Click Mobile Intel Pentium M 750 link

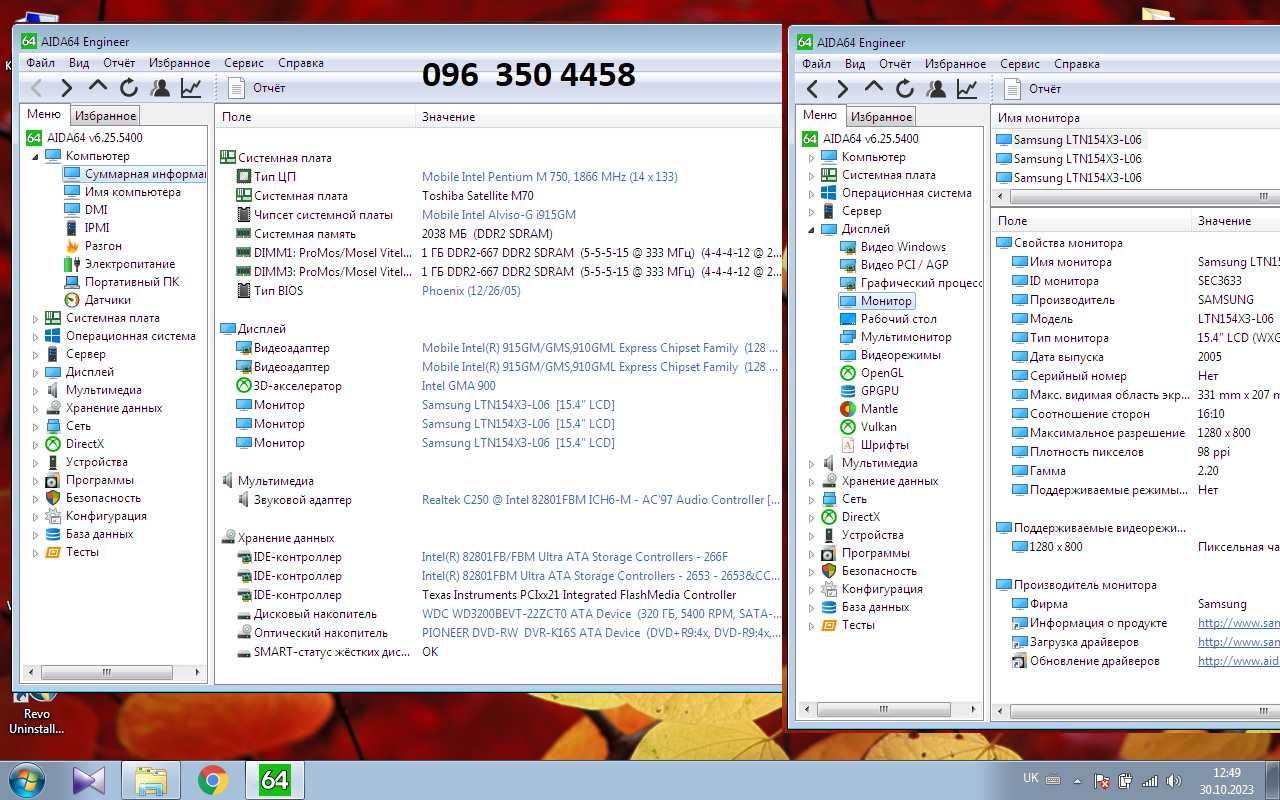(549, 177)
